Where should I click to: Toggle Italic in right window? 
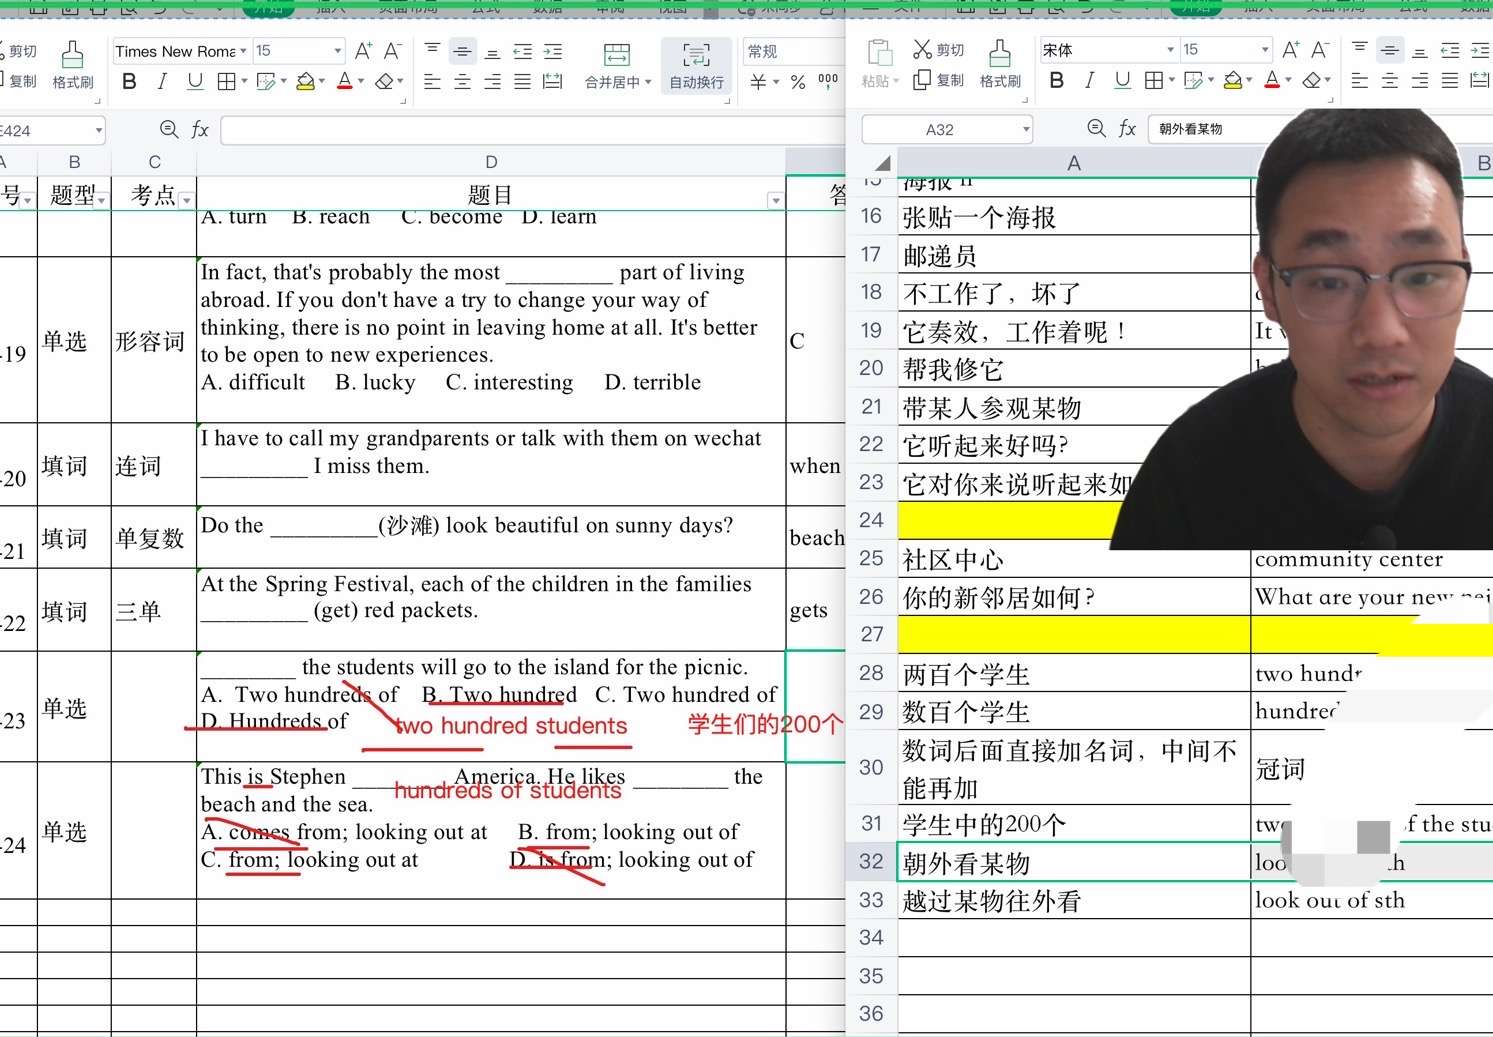pyautogui.click(x=1090, y=80)
